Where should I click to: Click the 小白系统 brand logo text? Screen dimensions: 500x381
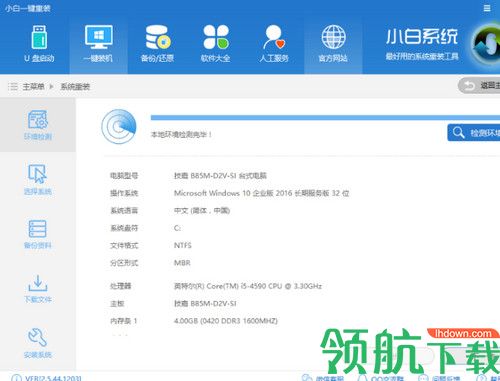click(422, 36)
